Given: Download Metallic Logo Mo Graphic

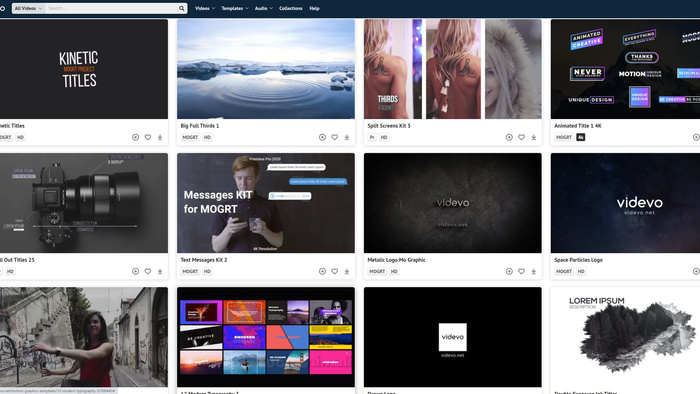Looking at the screenshot, I should click(533, 271).
